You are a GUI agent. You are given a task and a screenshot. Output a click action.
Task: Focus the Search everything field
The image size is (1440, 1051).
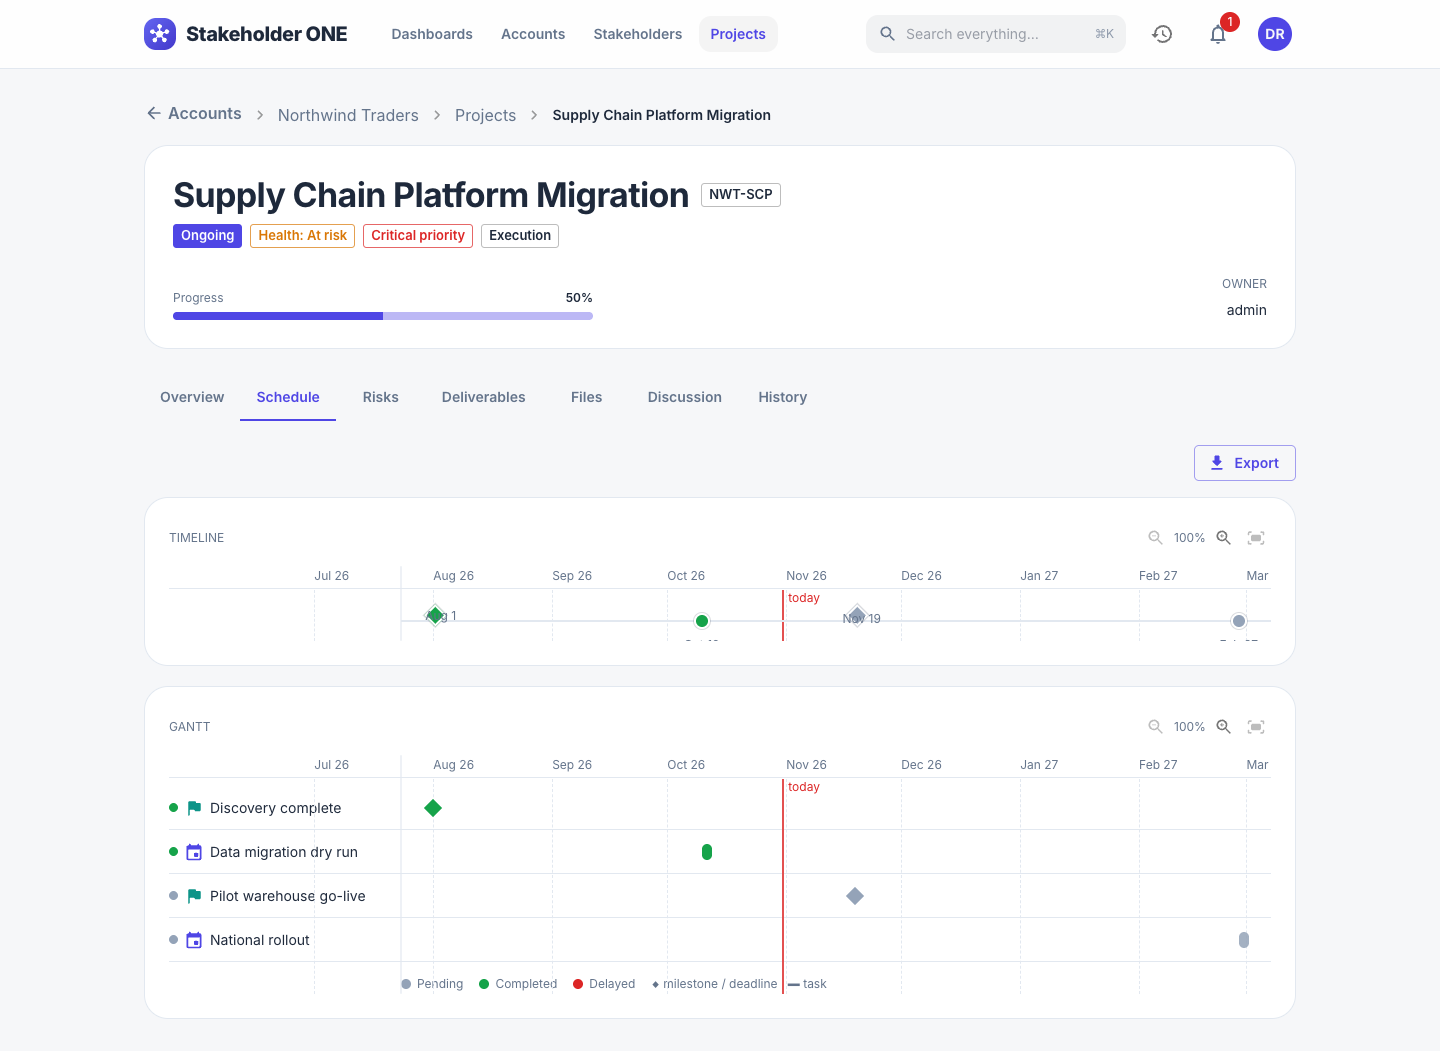[996, 34]
